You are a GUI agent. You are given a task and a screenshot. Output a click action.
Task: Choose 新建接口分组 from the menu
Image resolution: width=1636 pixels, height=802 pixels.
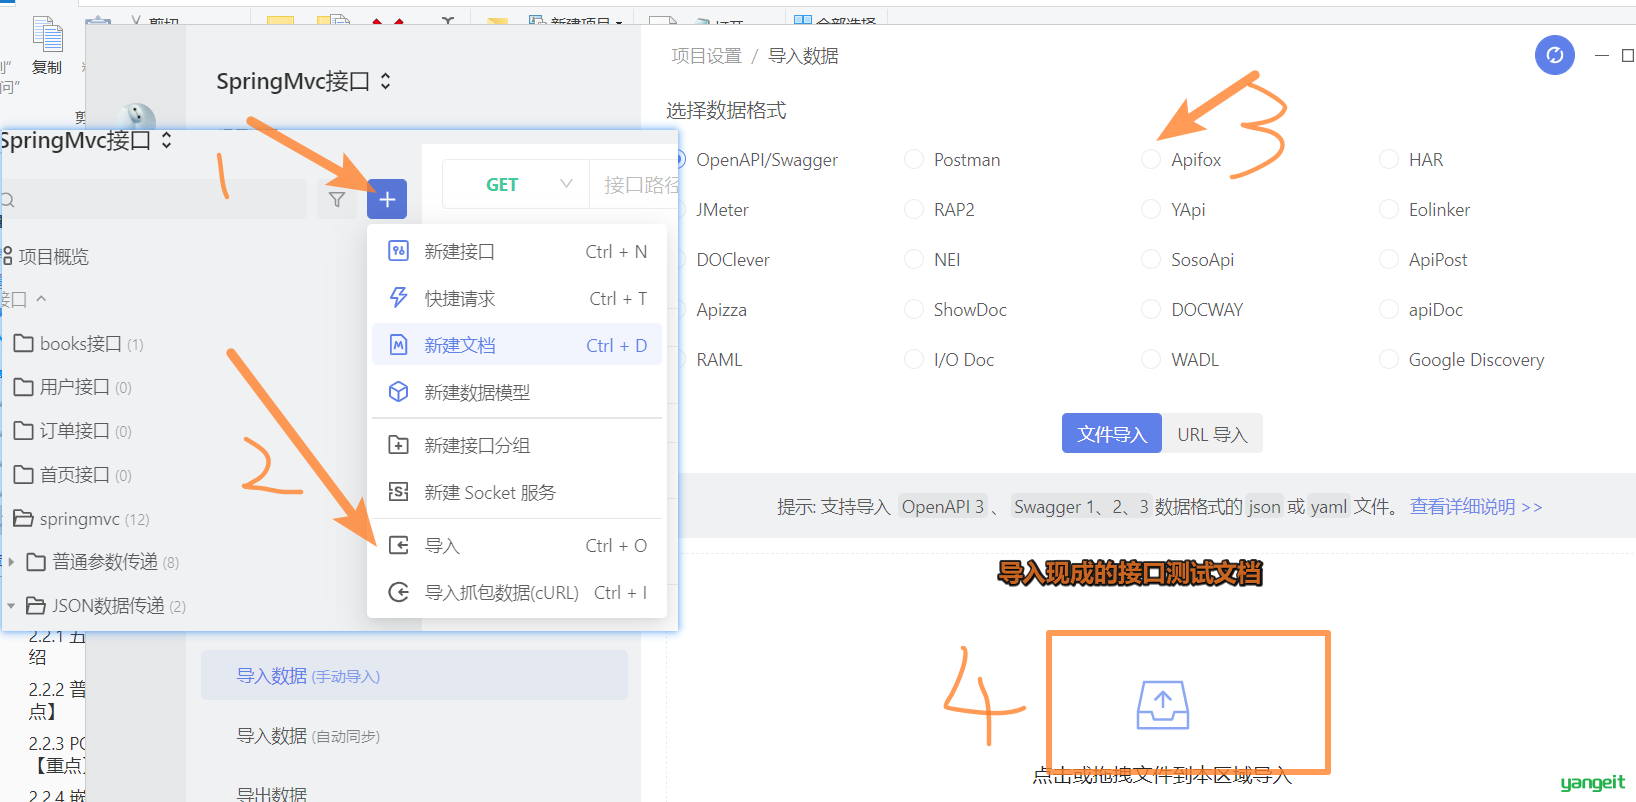click(x=517, y=445)
